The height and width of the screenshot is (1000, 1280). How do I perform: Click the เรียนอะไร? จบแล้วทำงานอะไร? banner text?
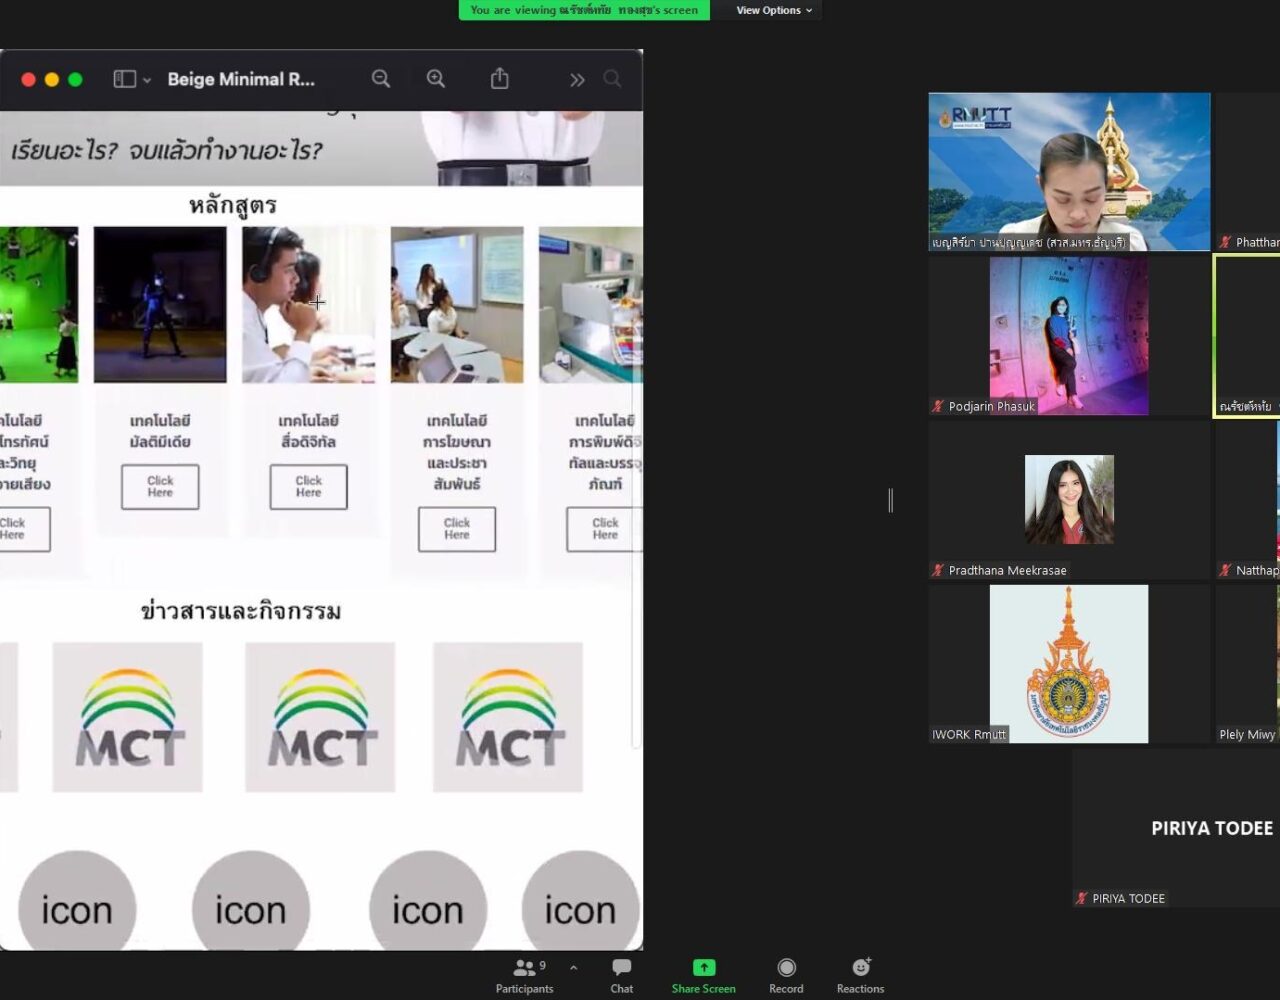167,150
